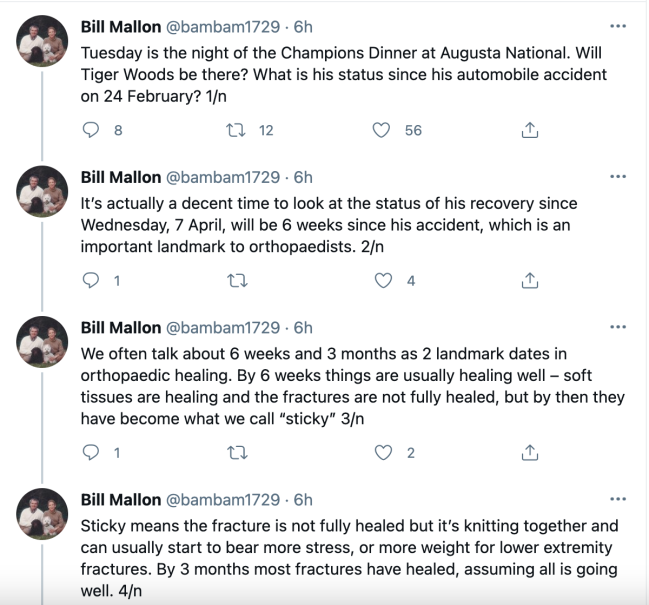Like the 2/n tweet with 4 likes
Viewport: 649px width, 605px height.
click(x=383, y=281)
